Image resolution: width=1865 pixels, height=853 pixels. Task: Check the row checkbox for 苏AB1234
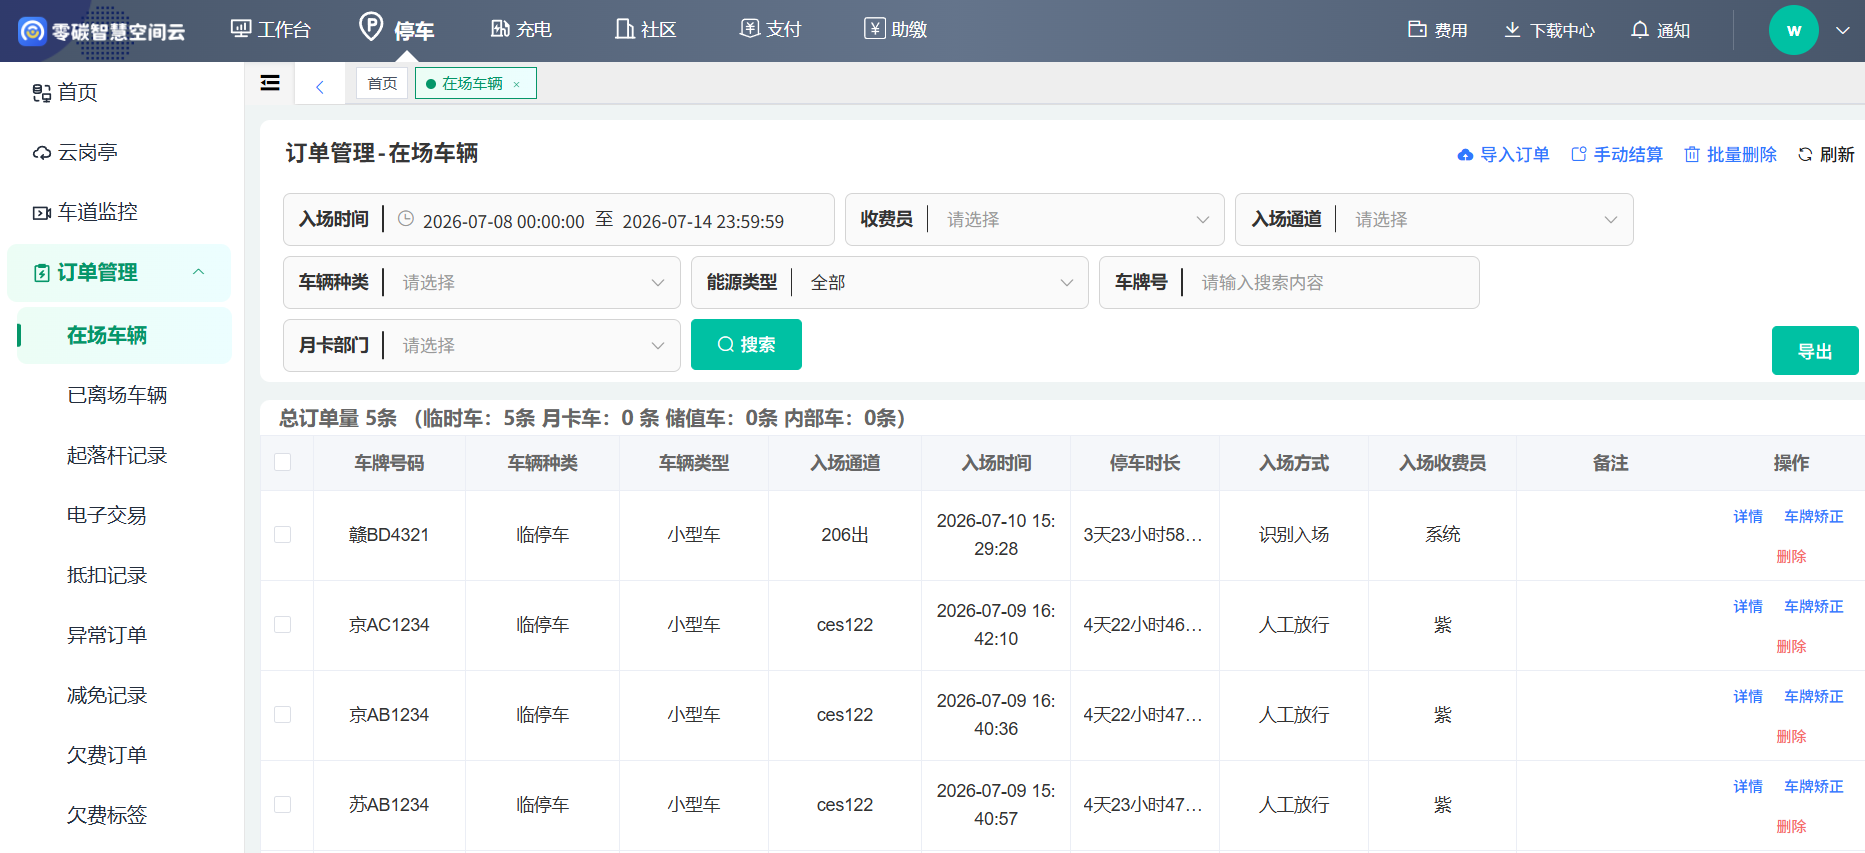click(x=283, y=805)
